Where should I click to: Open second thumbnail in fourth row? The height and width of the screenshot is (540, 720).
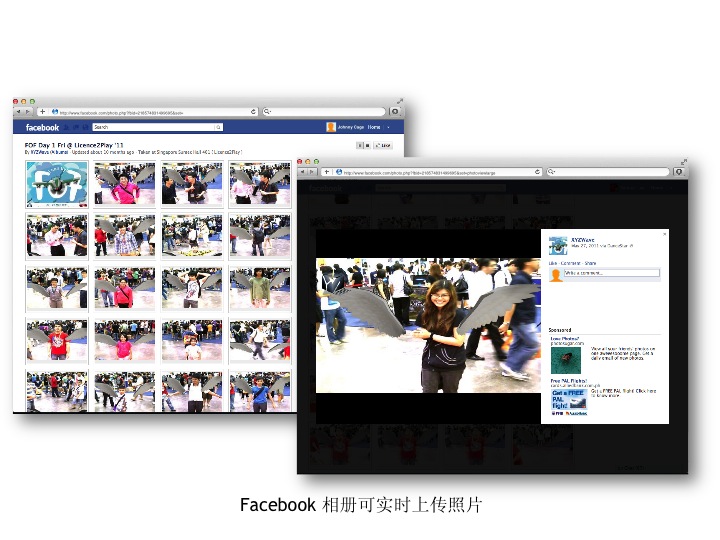[124, 341]
